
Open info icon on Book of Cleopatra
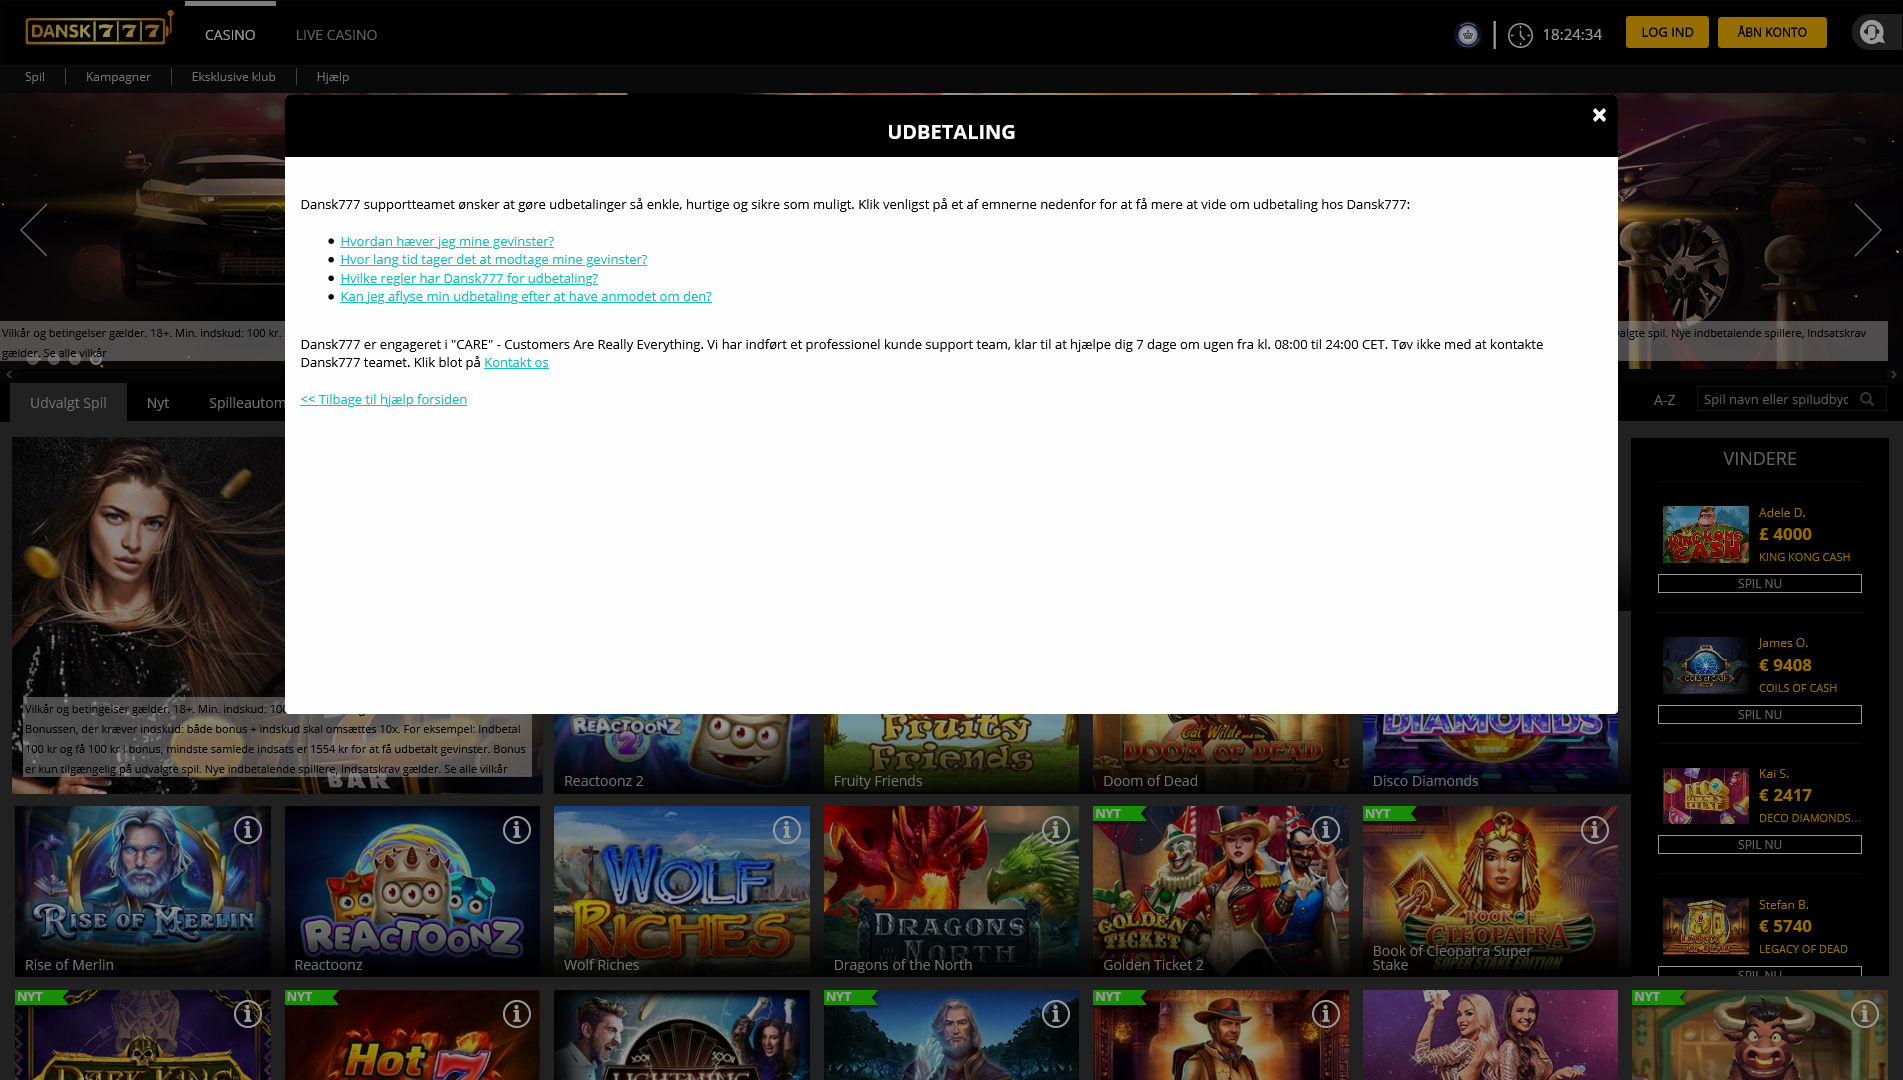tap(1594, 830)
